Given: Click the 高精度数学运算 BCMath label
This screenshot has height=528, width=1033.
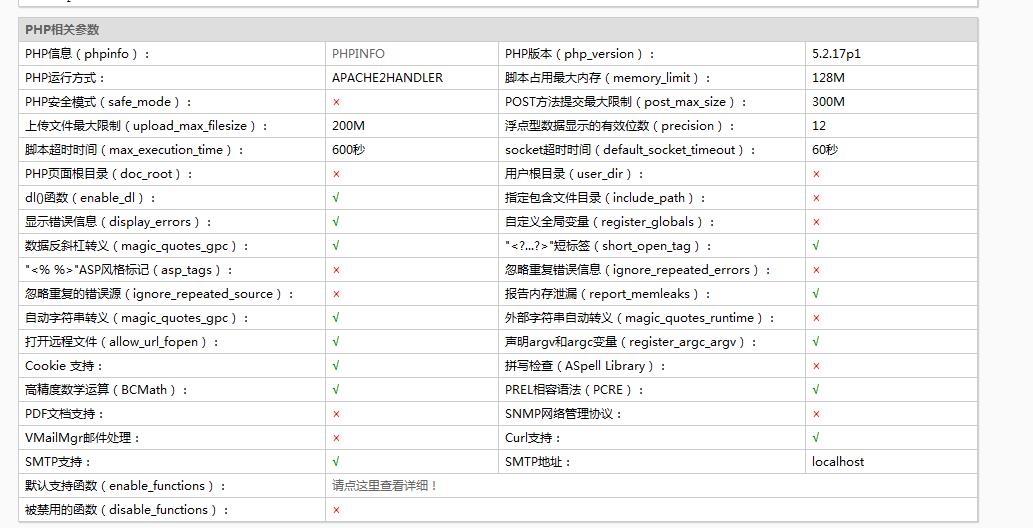Looking at the screenshot, I should 106,390.
